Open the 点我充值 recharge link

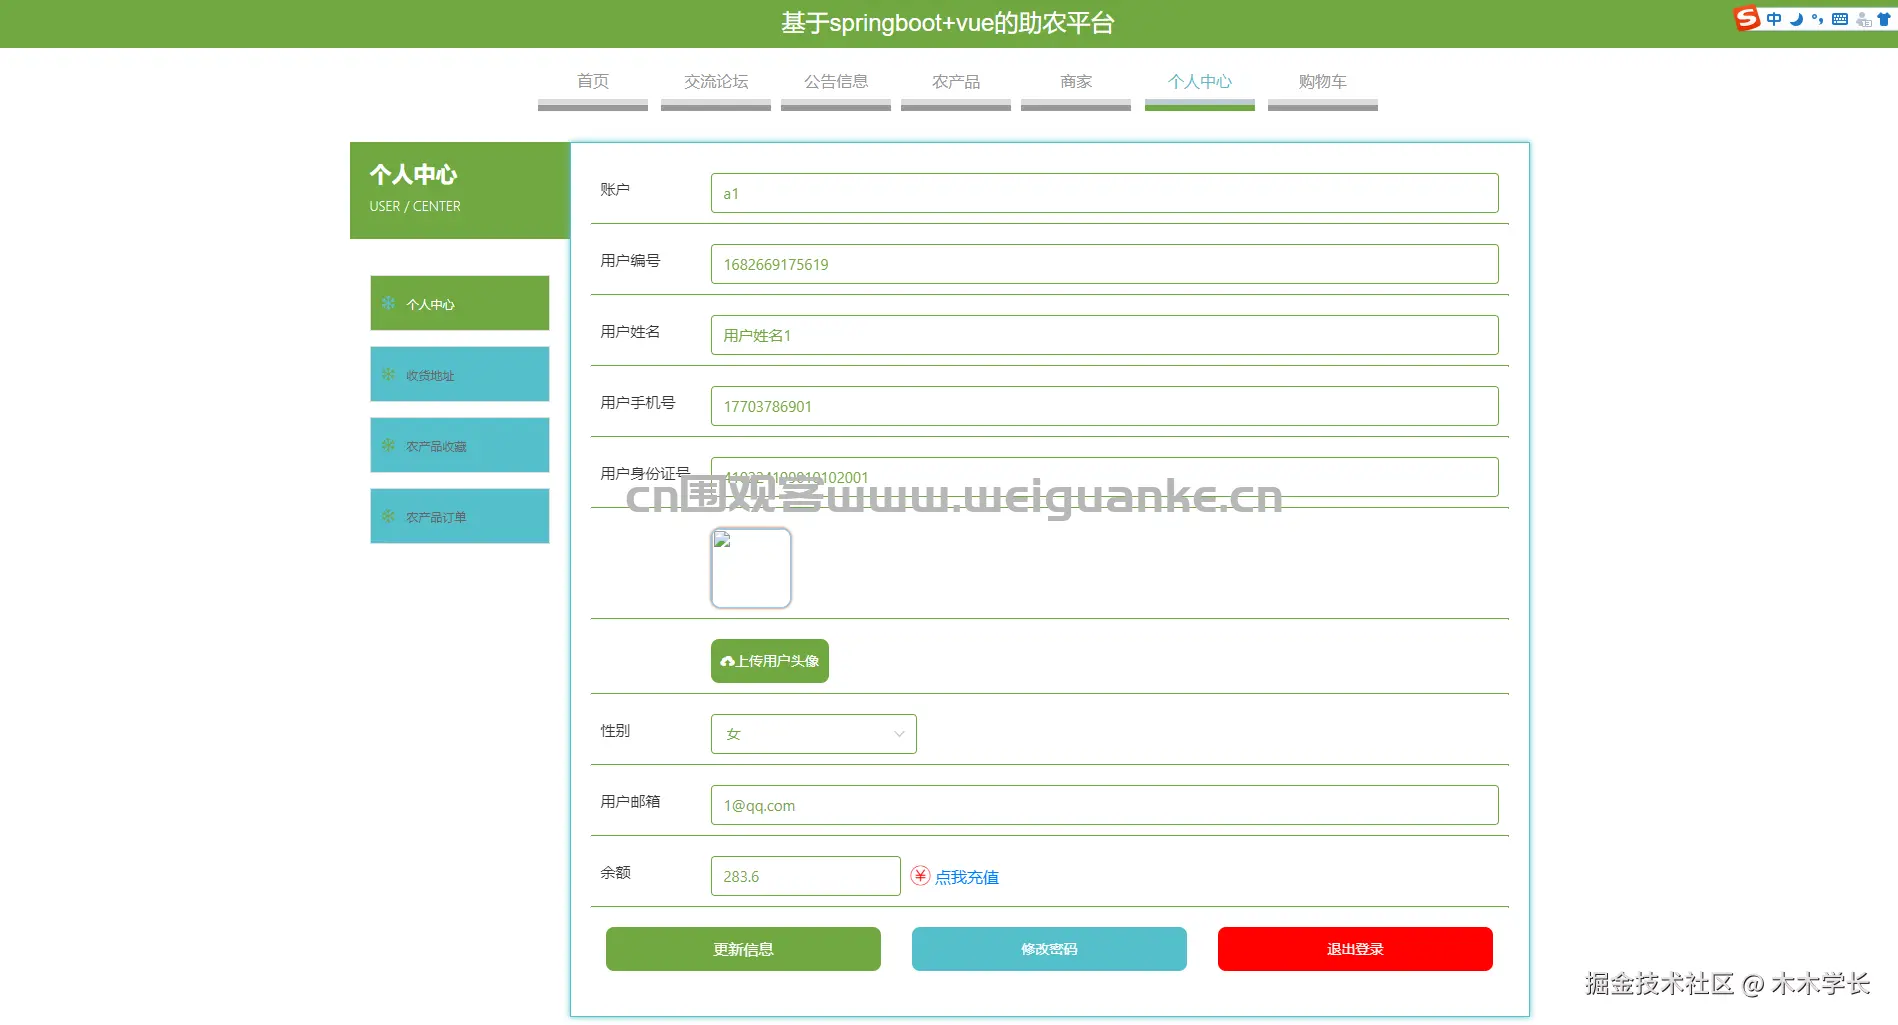[x=966, y=876]
